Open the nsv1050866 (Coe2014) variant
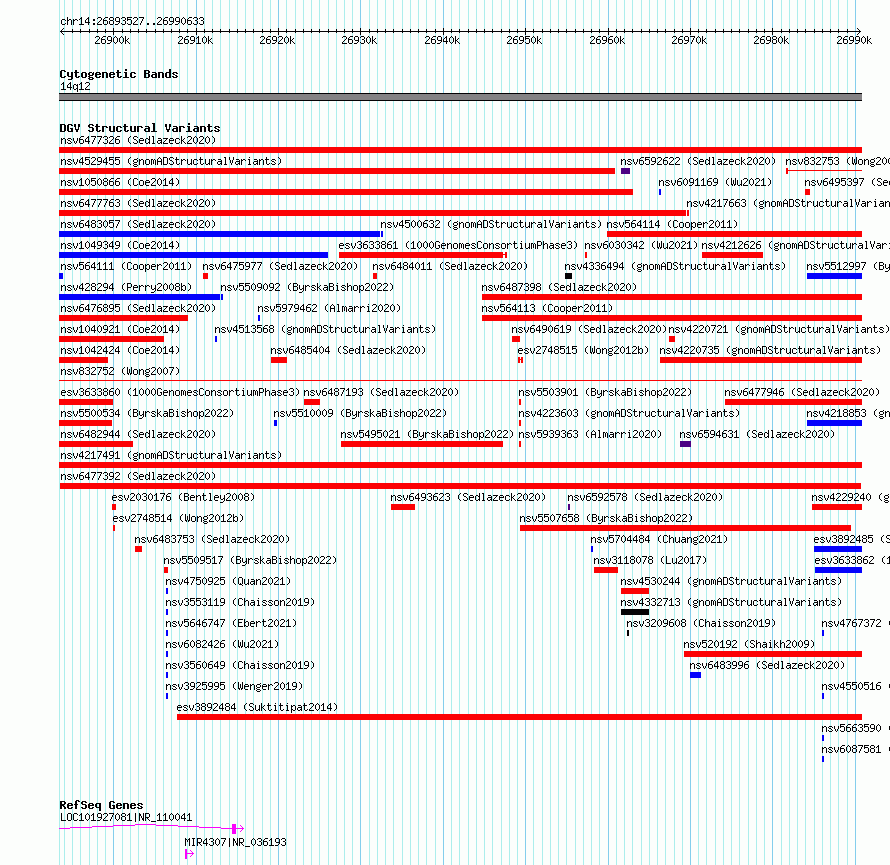The image size is (890, 865). [x=120, y=182]
